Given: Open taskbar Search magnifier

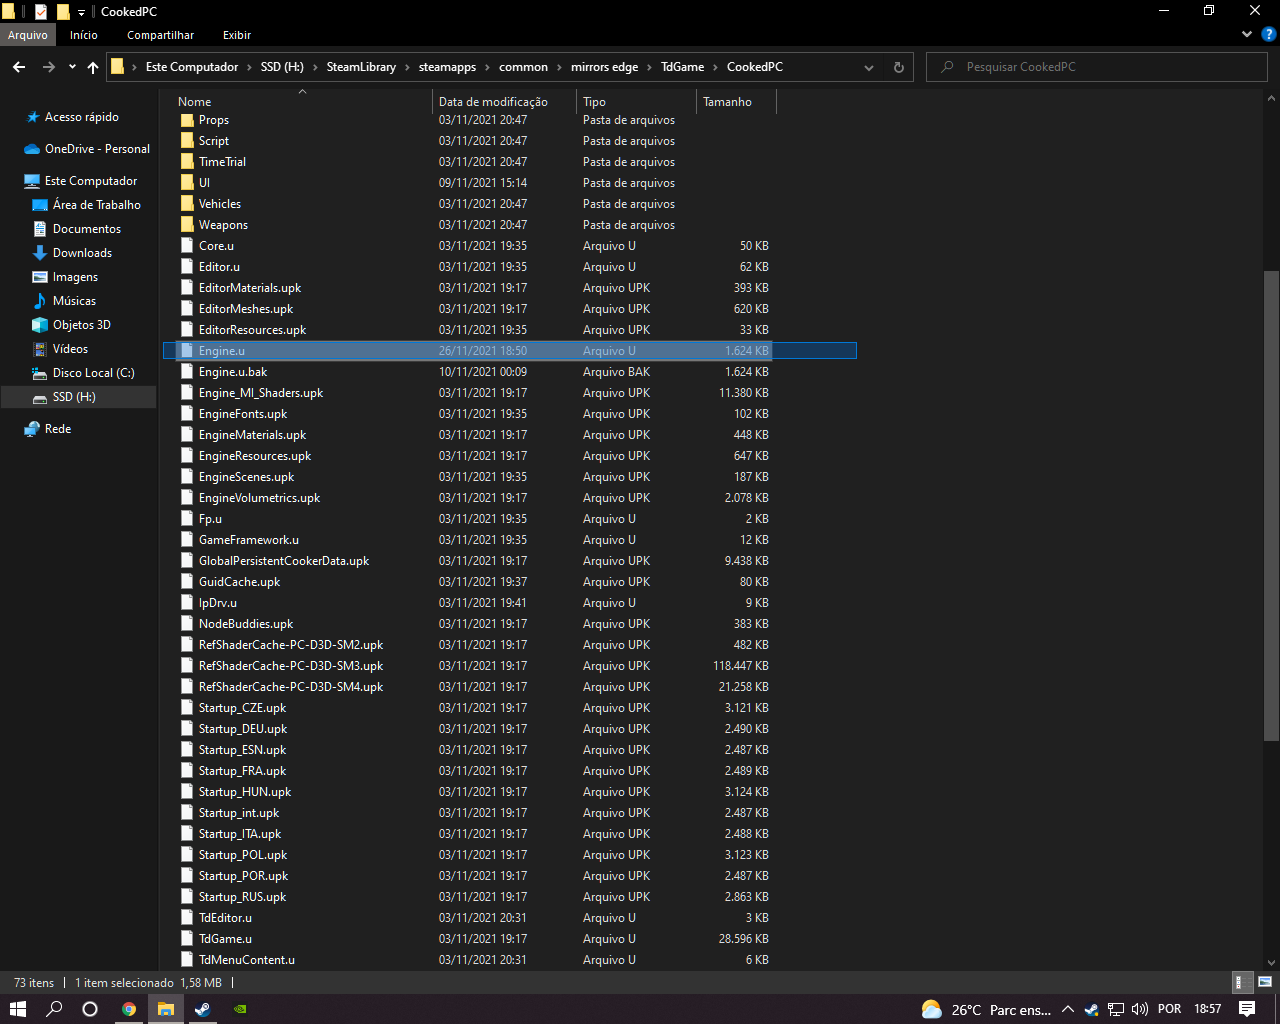Looking at the screenshot, I should [54, 1009].
